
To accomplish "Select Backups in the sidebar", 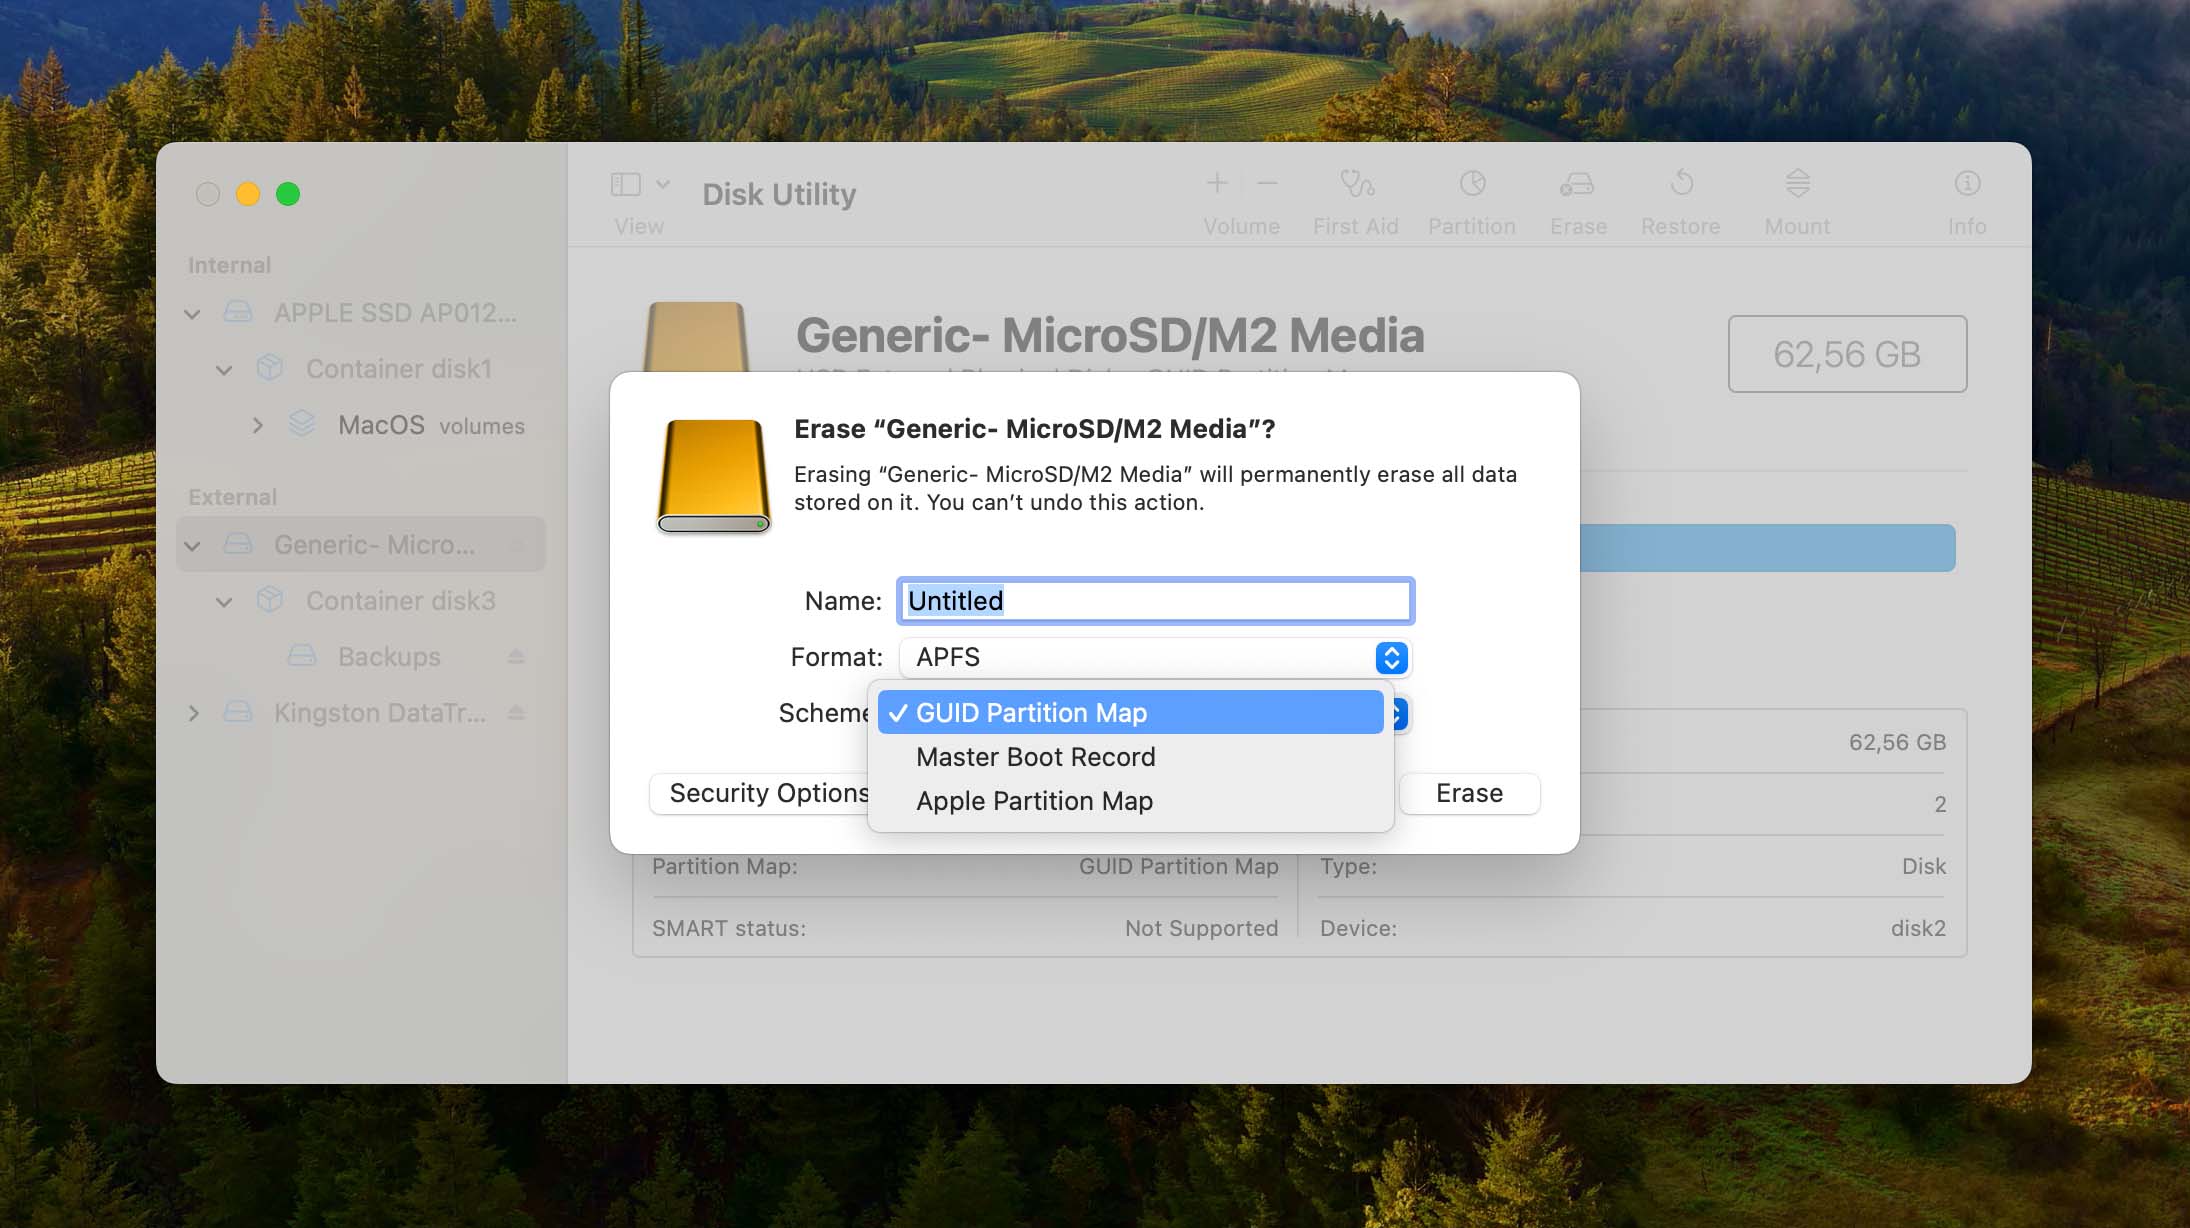I will tap(389, 657).
